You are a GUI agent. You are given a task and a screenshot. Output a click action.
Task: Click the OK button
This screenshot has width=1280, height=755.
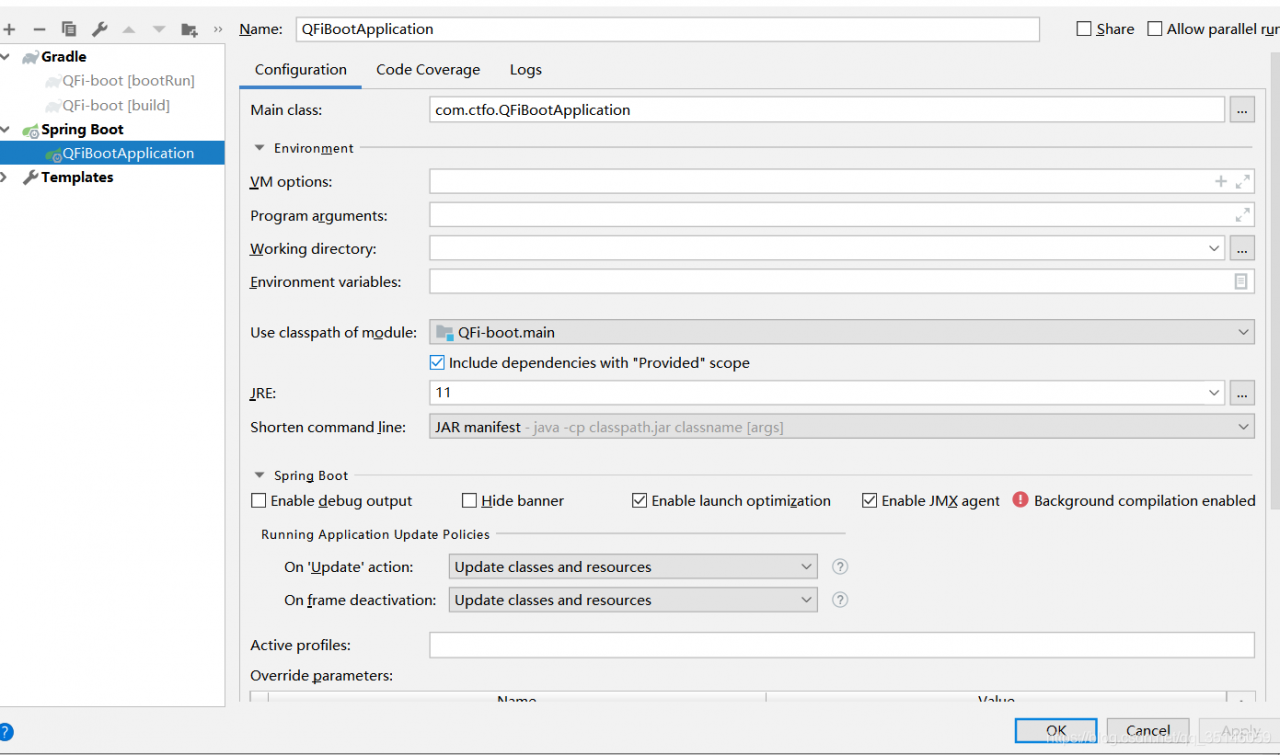click(1055, 731)
